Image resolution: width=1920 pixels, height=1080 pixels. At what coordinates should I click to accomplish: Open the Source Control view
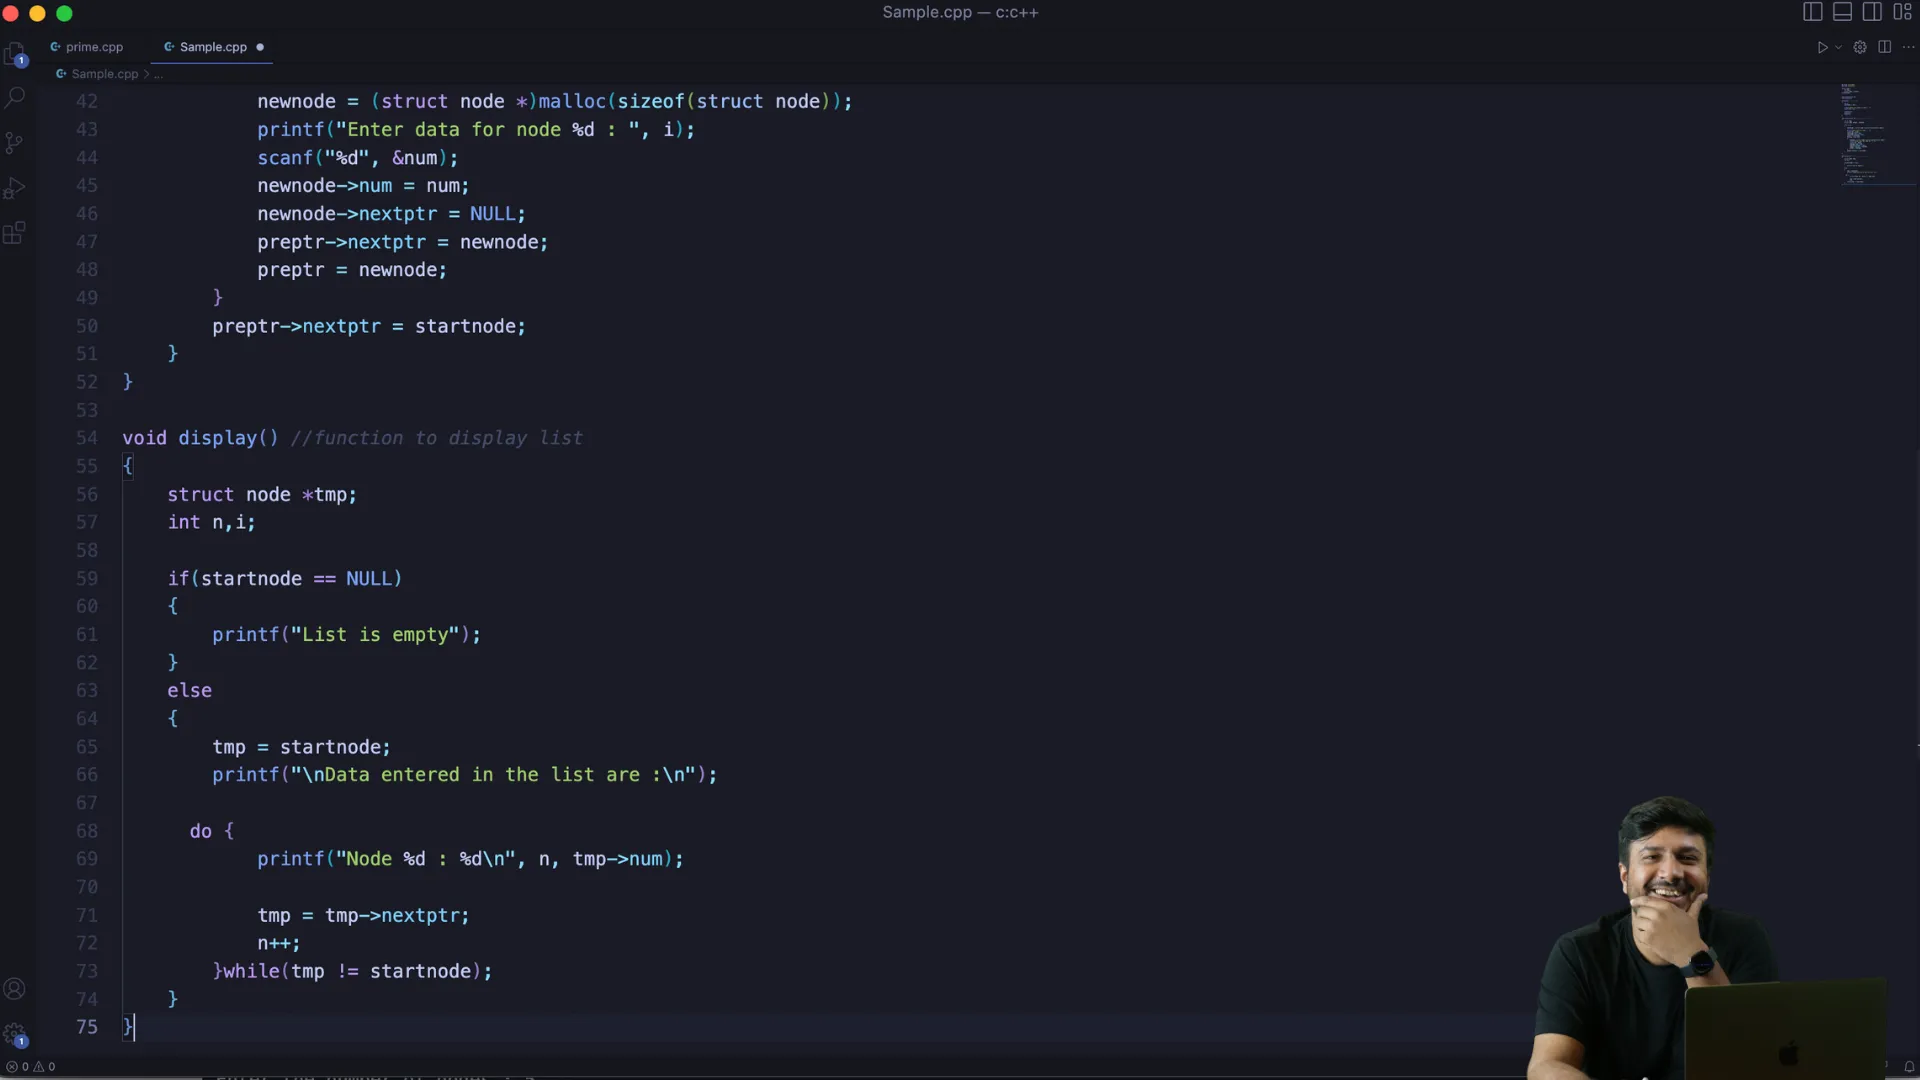tap(15, 143)
